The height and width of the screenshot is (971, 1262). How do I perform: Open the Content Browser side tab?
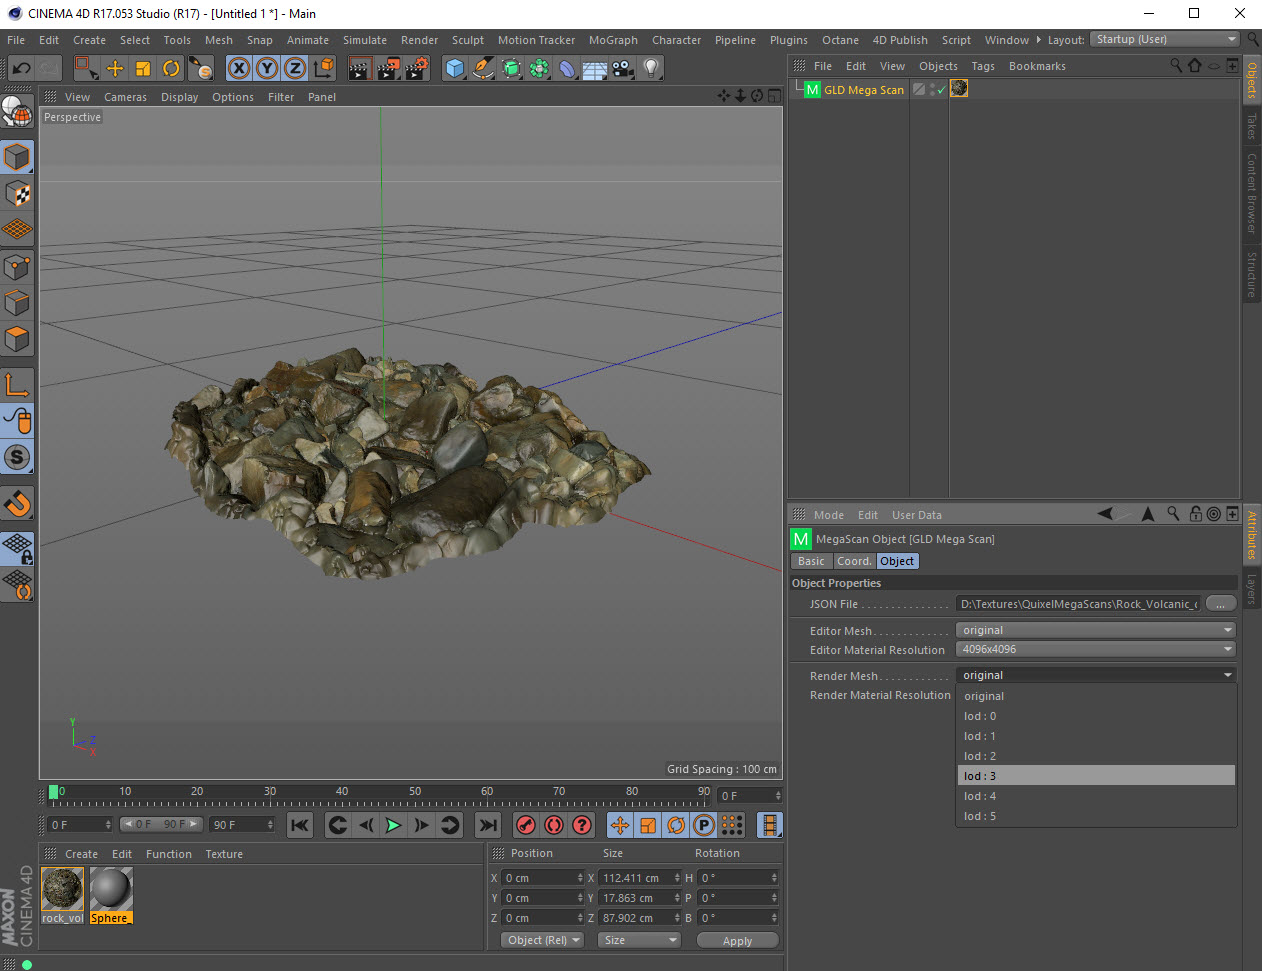pyautogui.click(x=1251, y=193)
